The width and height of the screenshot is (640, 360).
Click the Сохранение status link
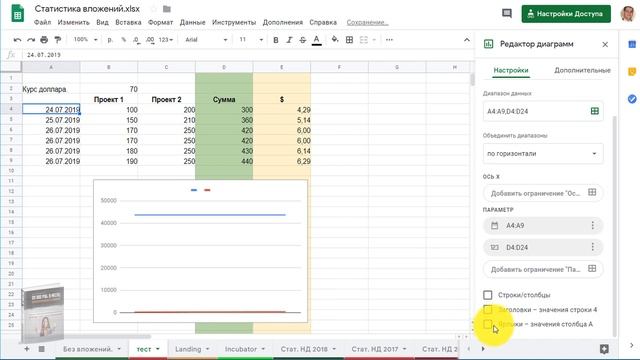(x=367, y=22)
